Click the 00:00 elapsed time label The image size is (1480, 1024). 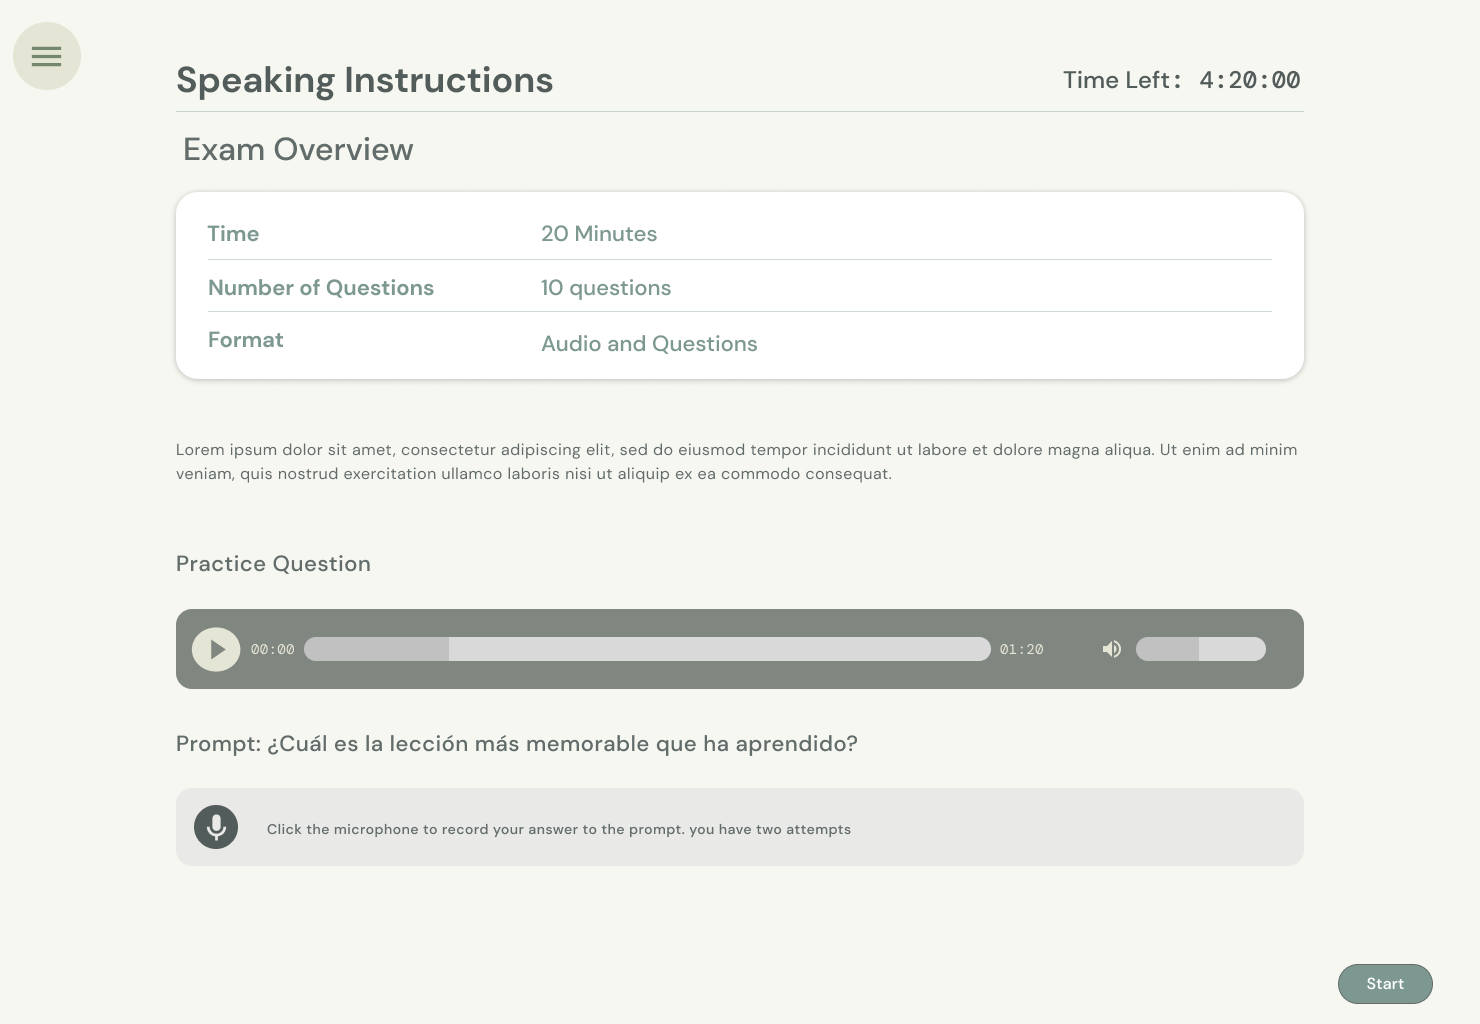(272, 650)
